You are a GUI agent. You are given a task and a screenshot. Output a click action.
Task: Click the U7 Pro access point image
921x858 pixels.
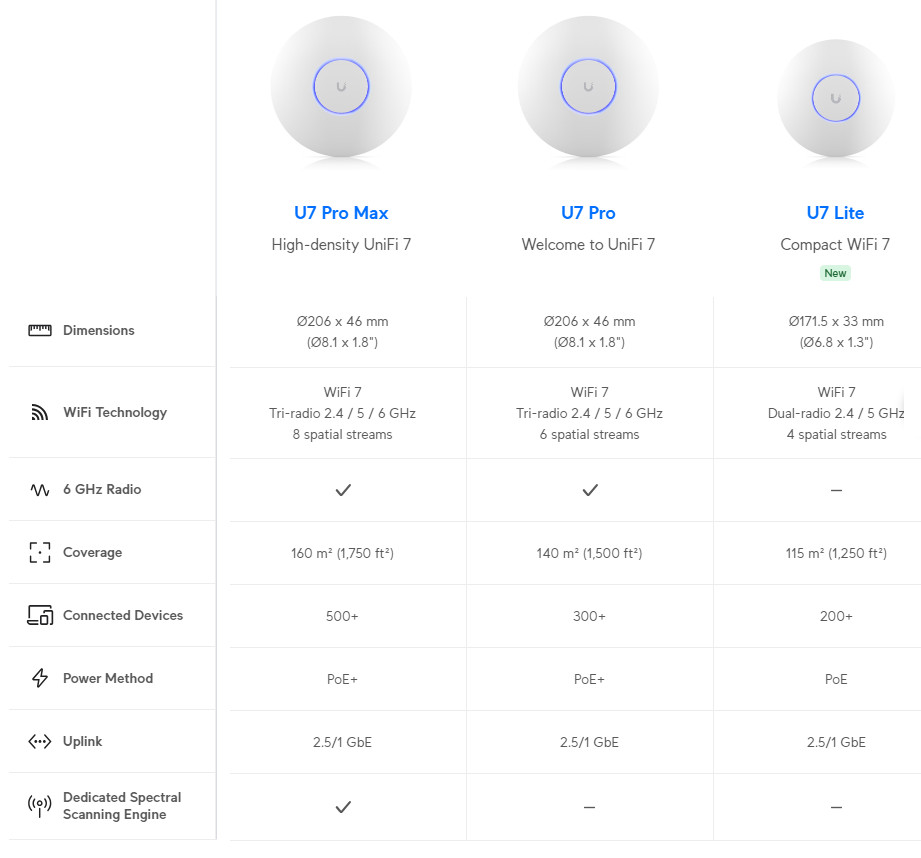click(x=588, y=87)
